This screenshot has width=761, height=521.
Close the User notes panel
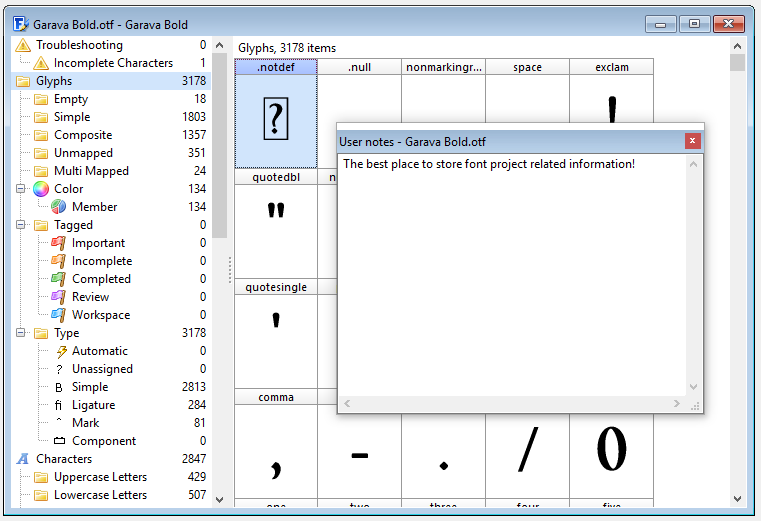point(693,141)
